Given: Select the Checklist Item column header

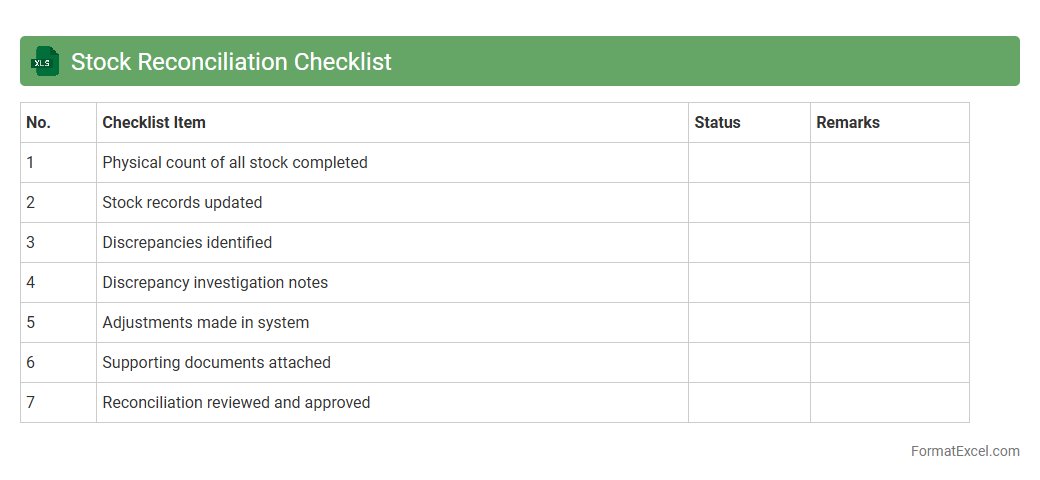Looking at the screenshot, I should pos(154,122).
